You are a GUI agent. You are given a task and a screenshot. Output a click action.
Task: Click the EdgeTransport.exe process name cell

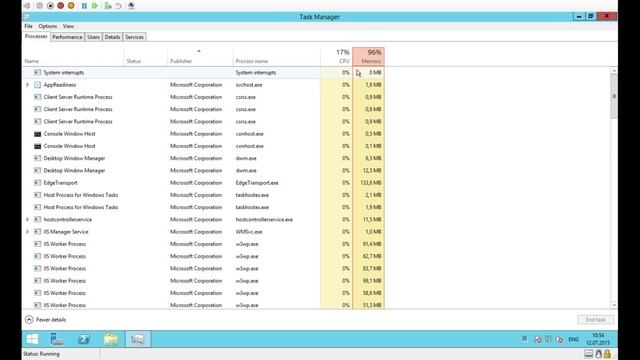[257, 183]
